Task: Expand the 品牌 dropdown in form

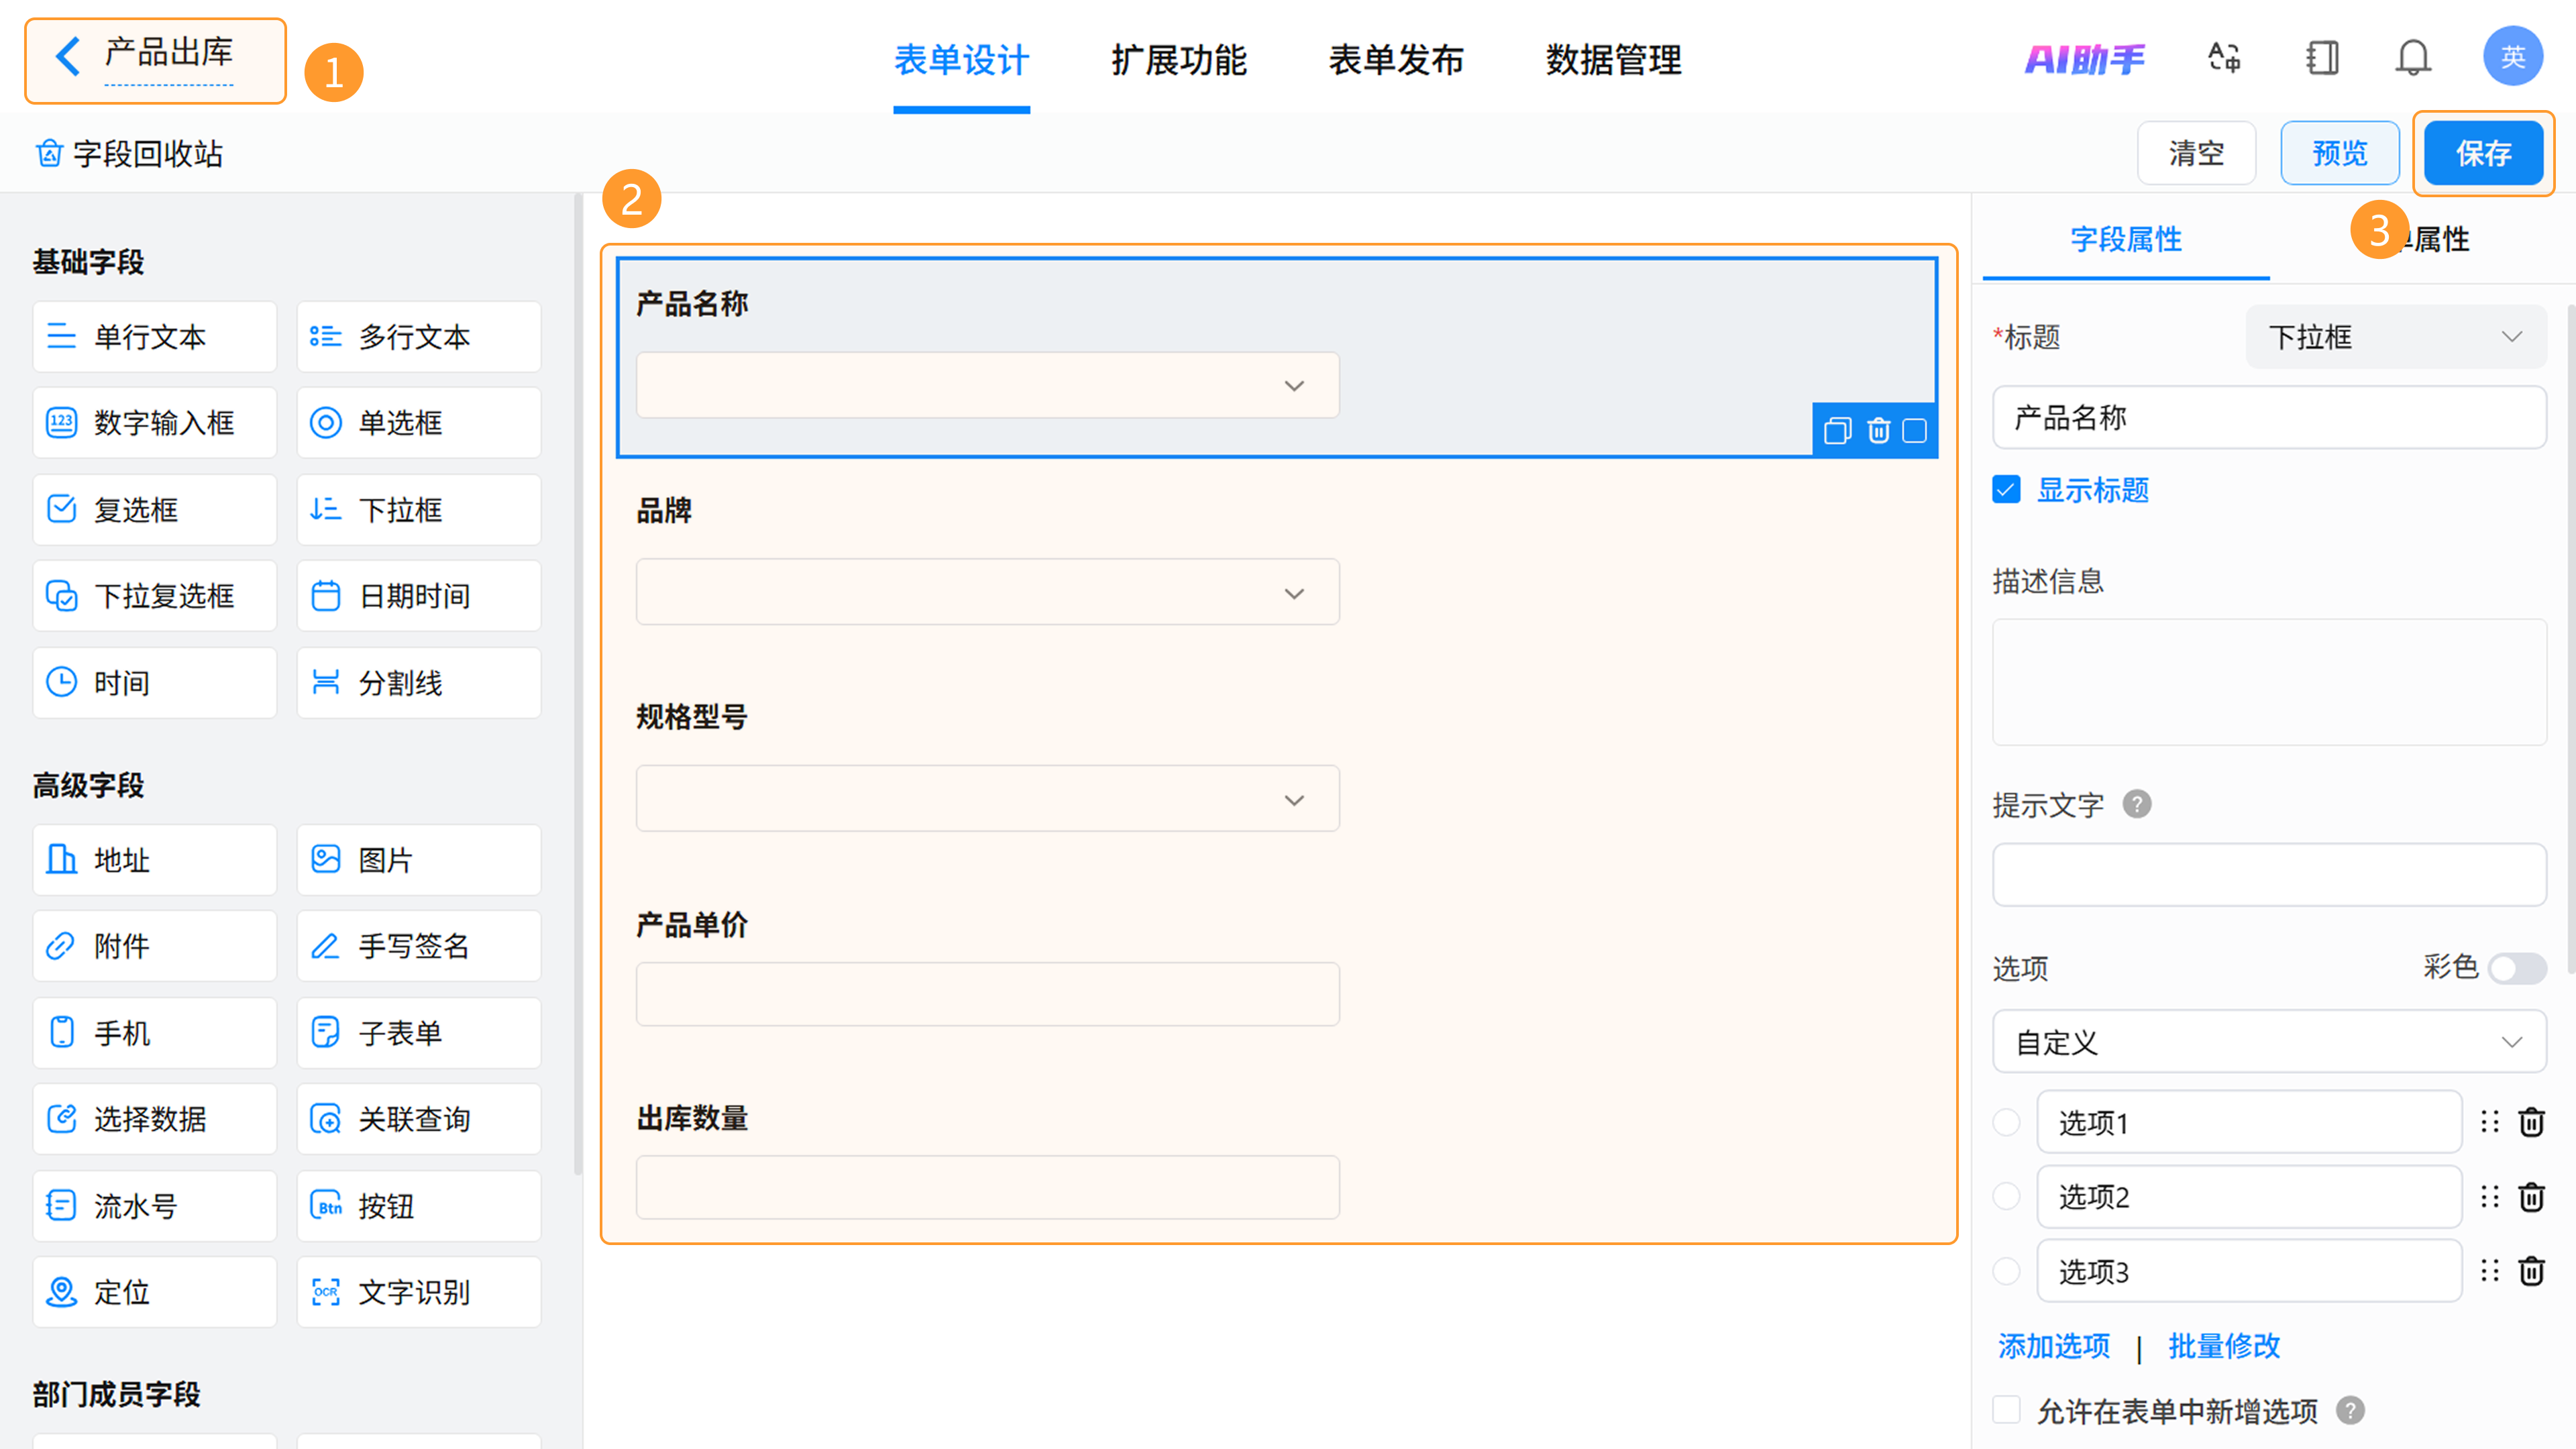Action: coord(987,593)
